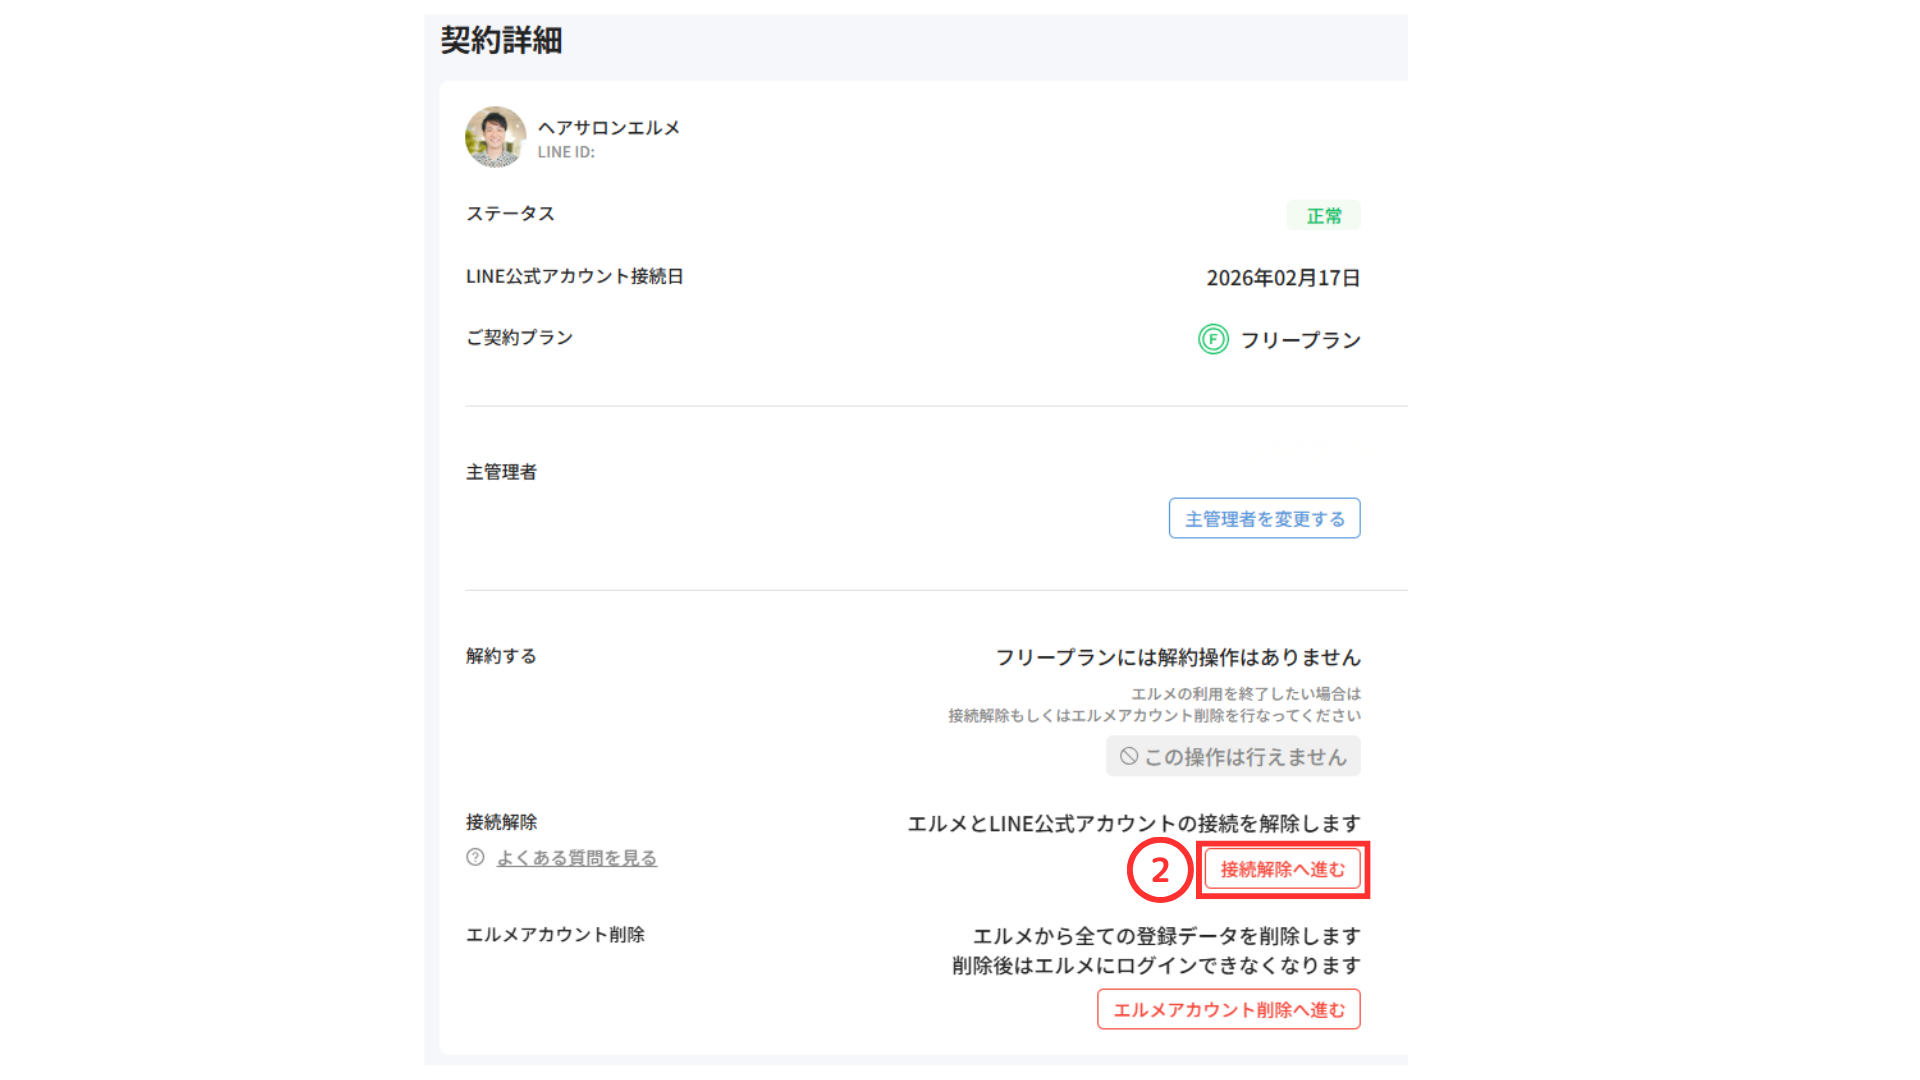Click the 2026年02月17日 connection date
1920x1080 pixels.
tap(1282, 278)
